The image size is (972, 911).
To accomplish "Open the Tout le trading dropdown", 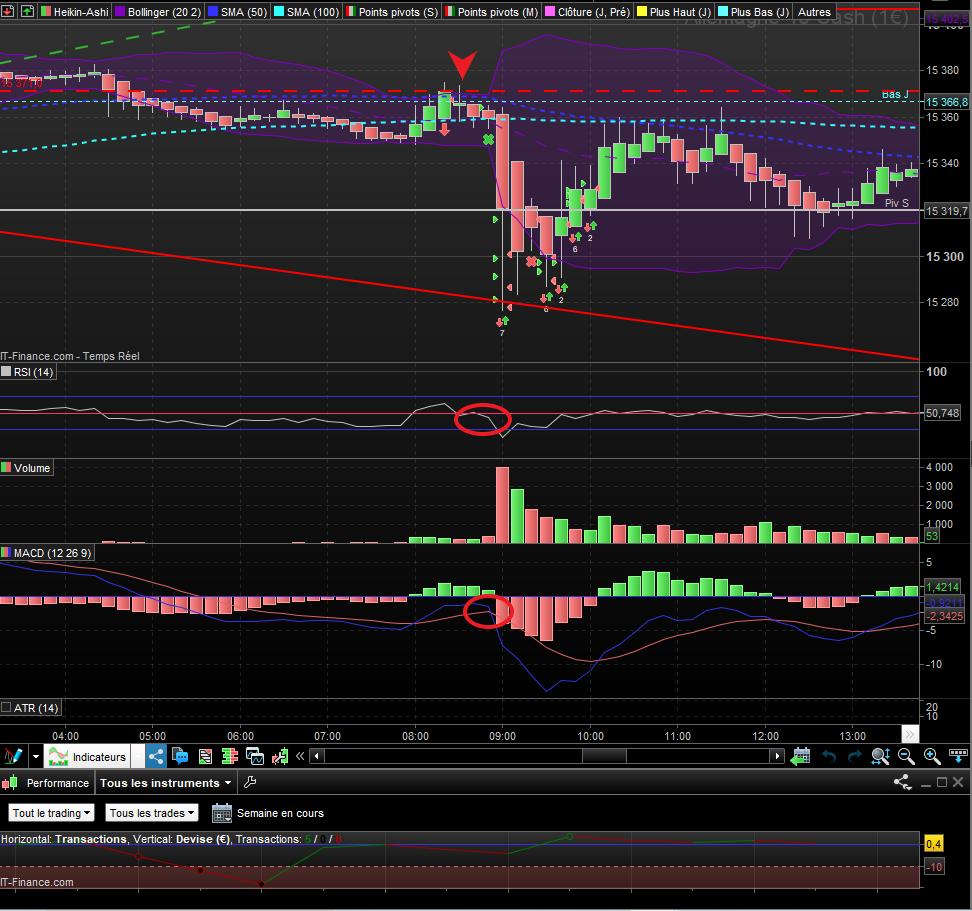I will (x=51, y=812).
